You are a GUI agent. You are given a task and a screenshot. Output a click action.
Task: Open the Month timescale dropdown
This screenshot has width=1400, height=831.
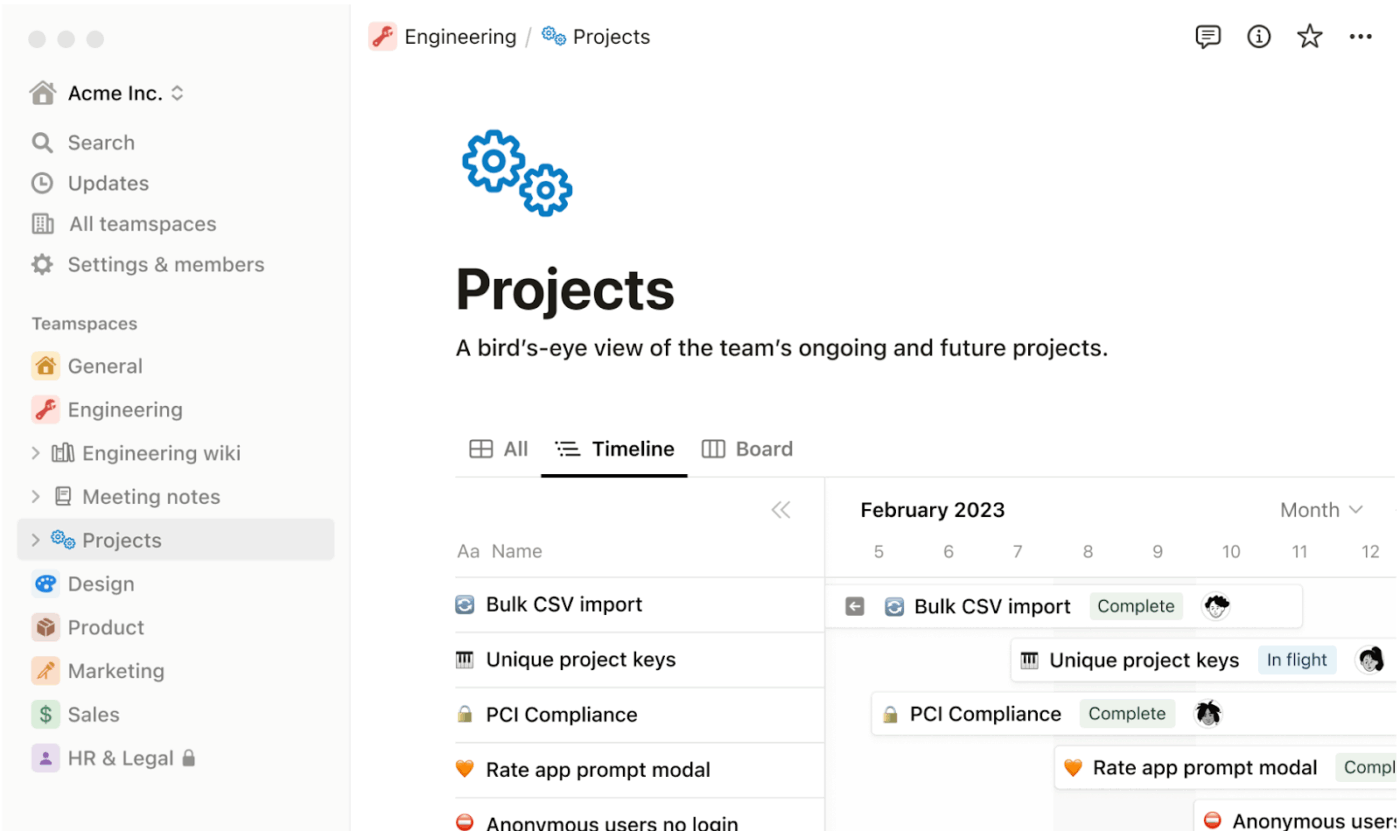click(1321, 510)
